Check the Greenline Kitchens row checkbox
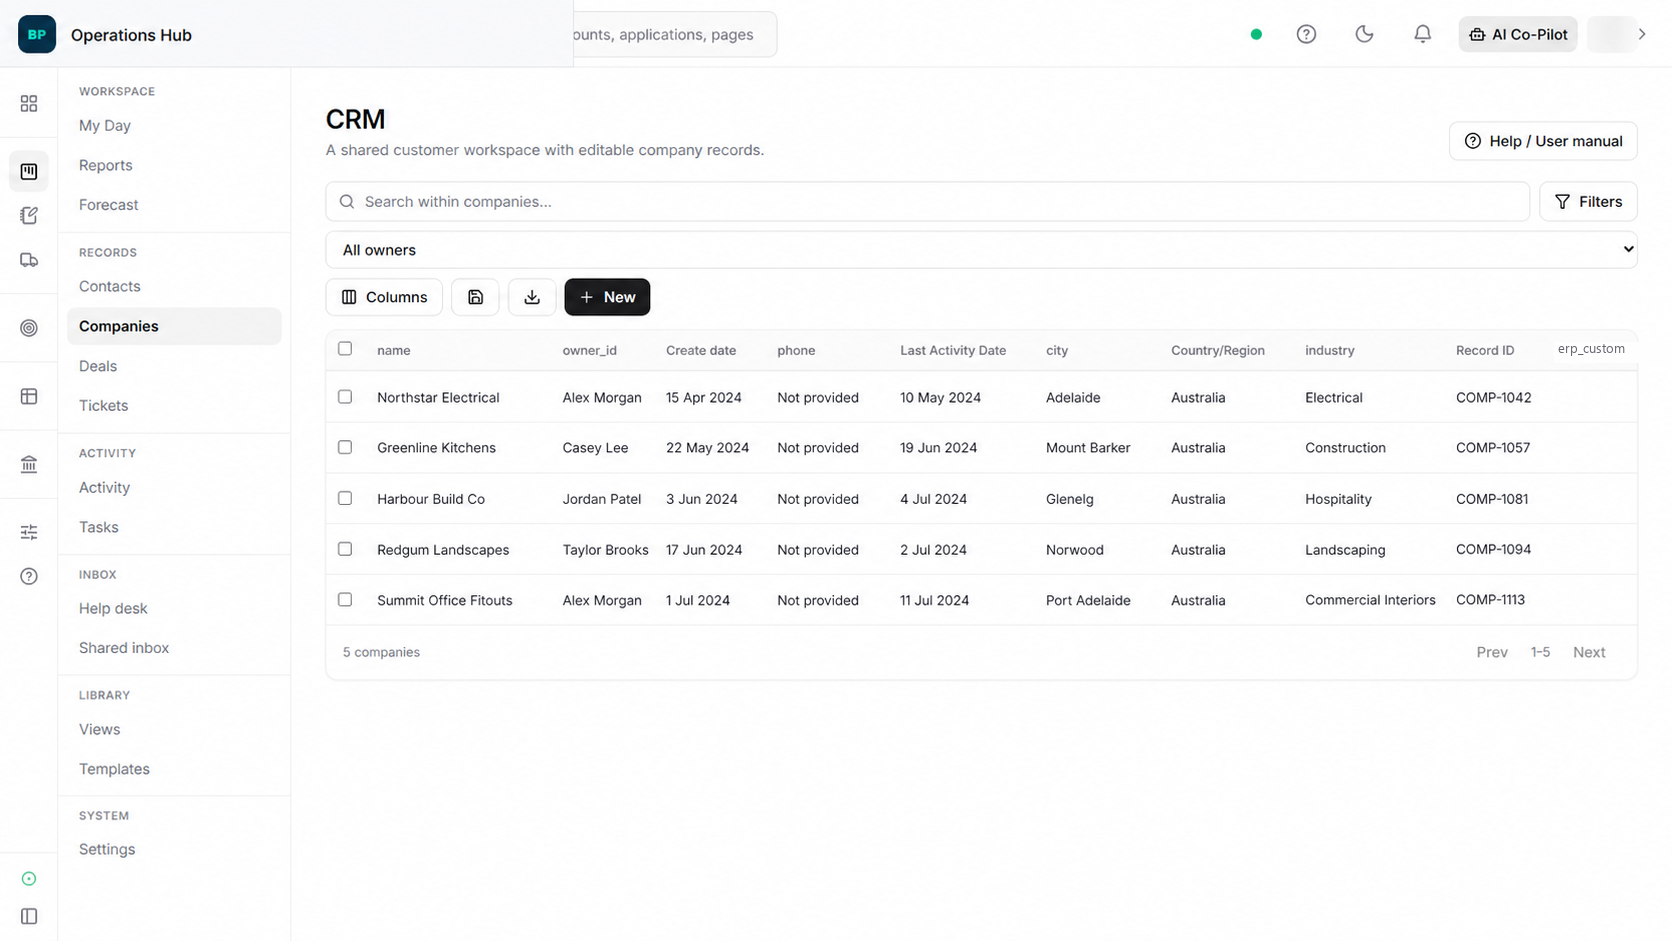1672x941 pixels. point(345,447)
